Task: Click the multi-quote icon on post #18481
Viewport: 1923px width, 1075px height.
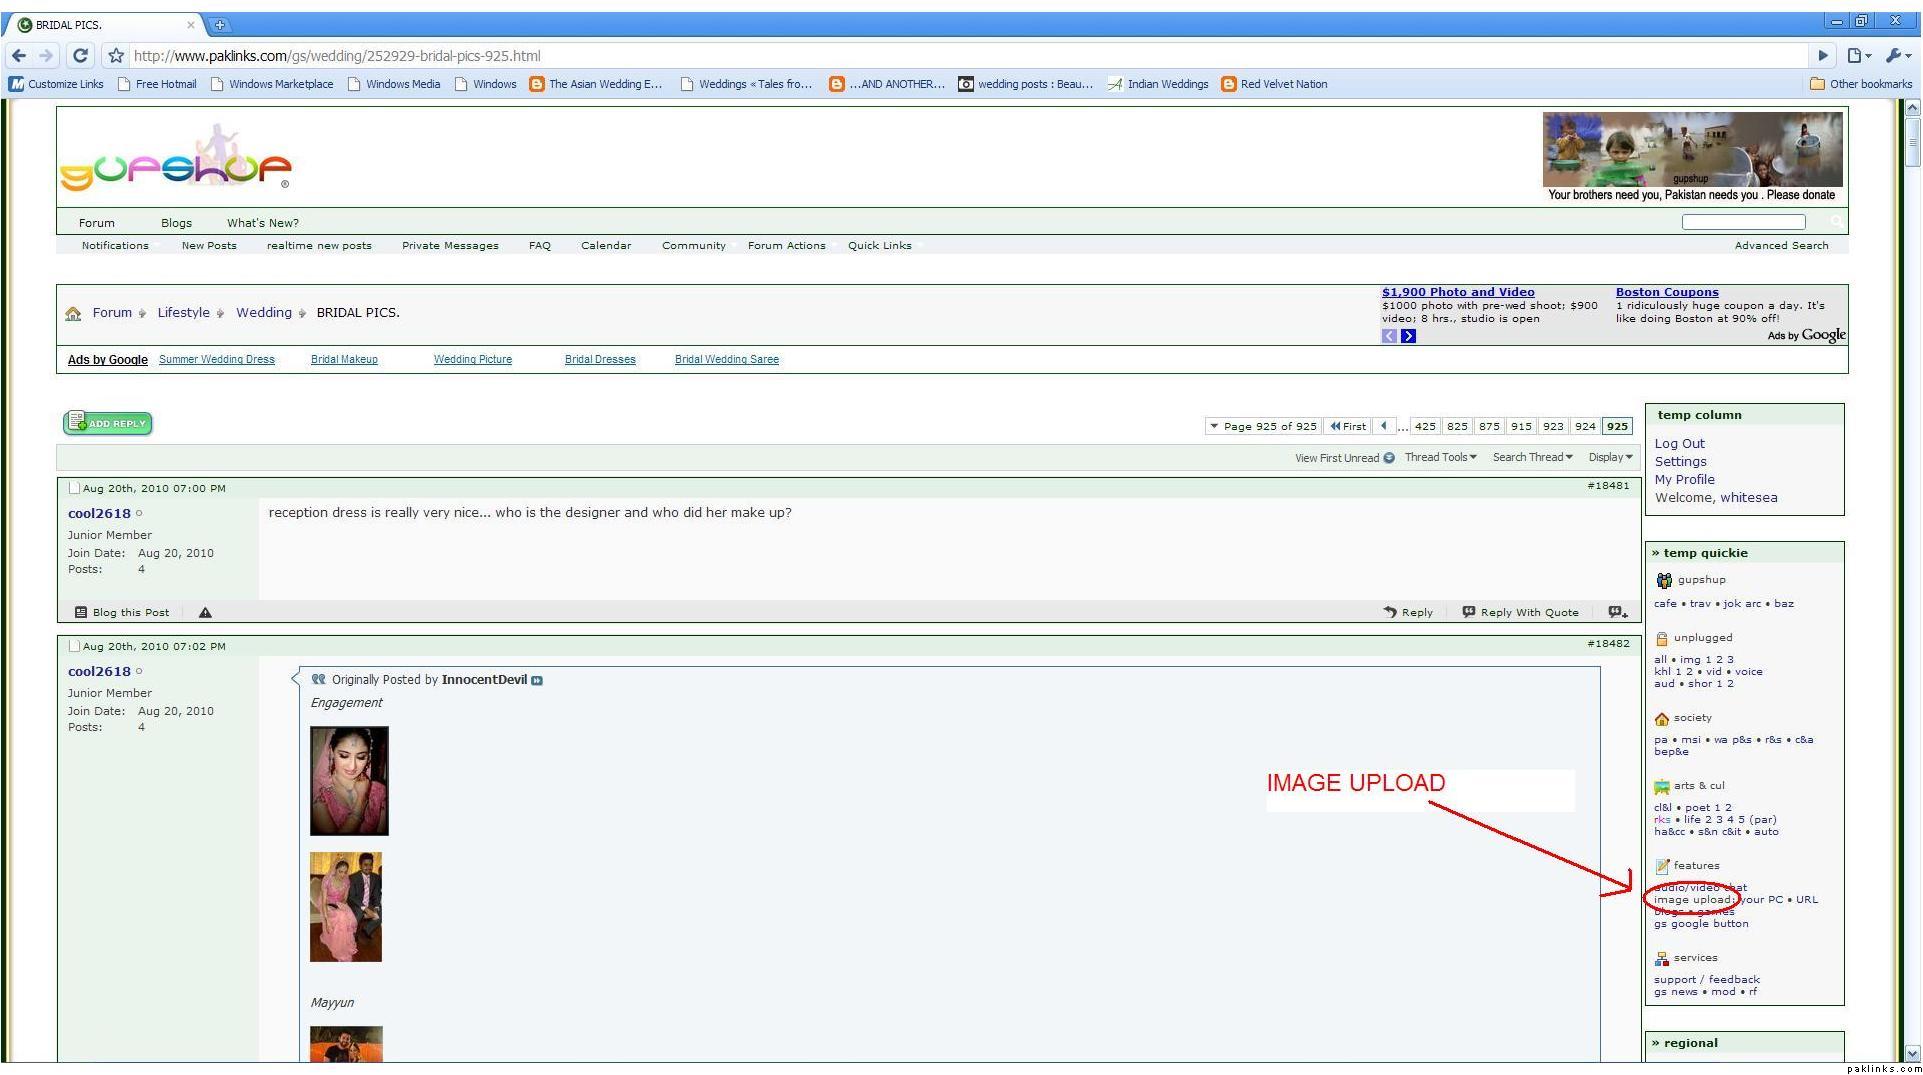Action: [x=1617, y=613]
